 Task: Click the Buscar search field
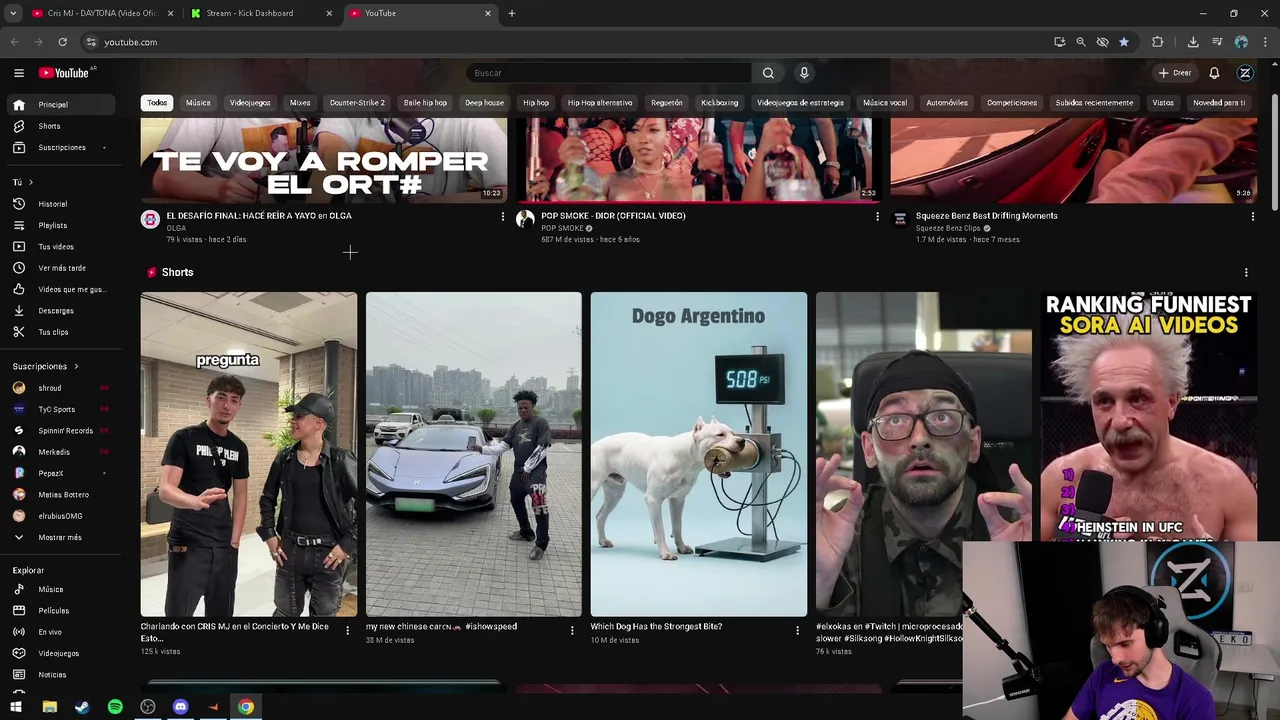pos(608,73)
